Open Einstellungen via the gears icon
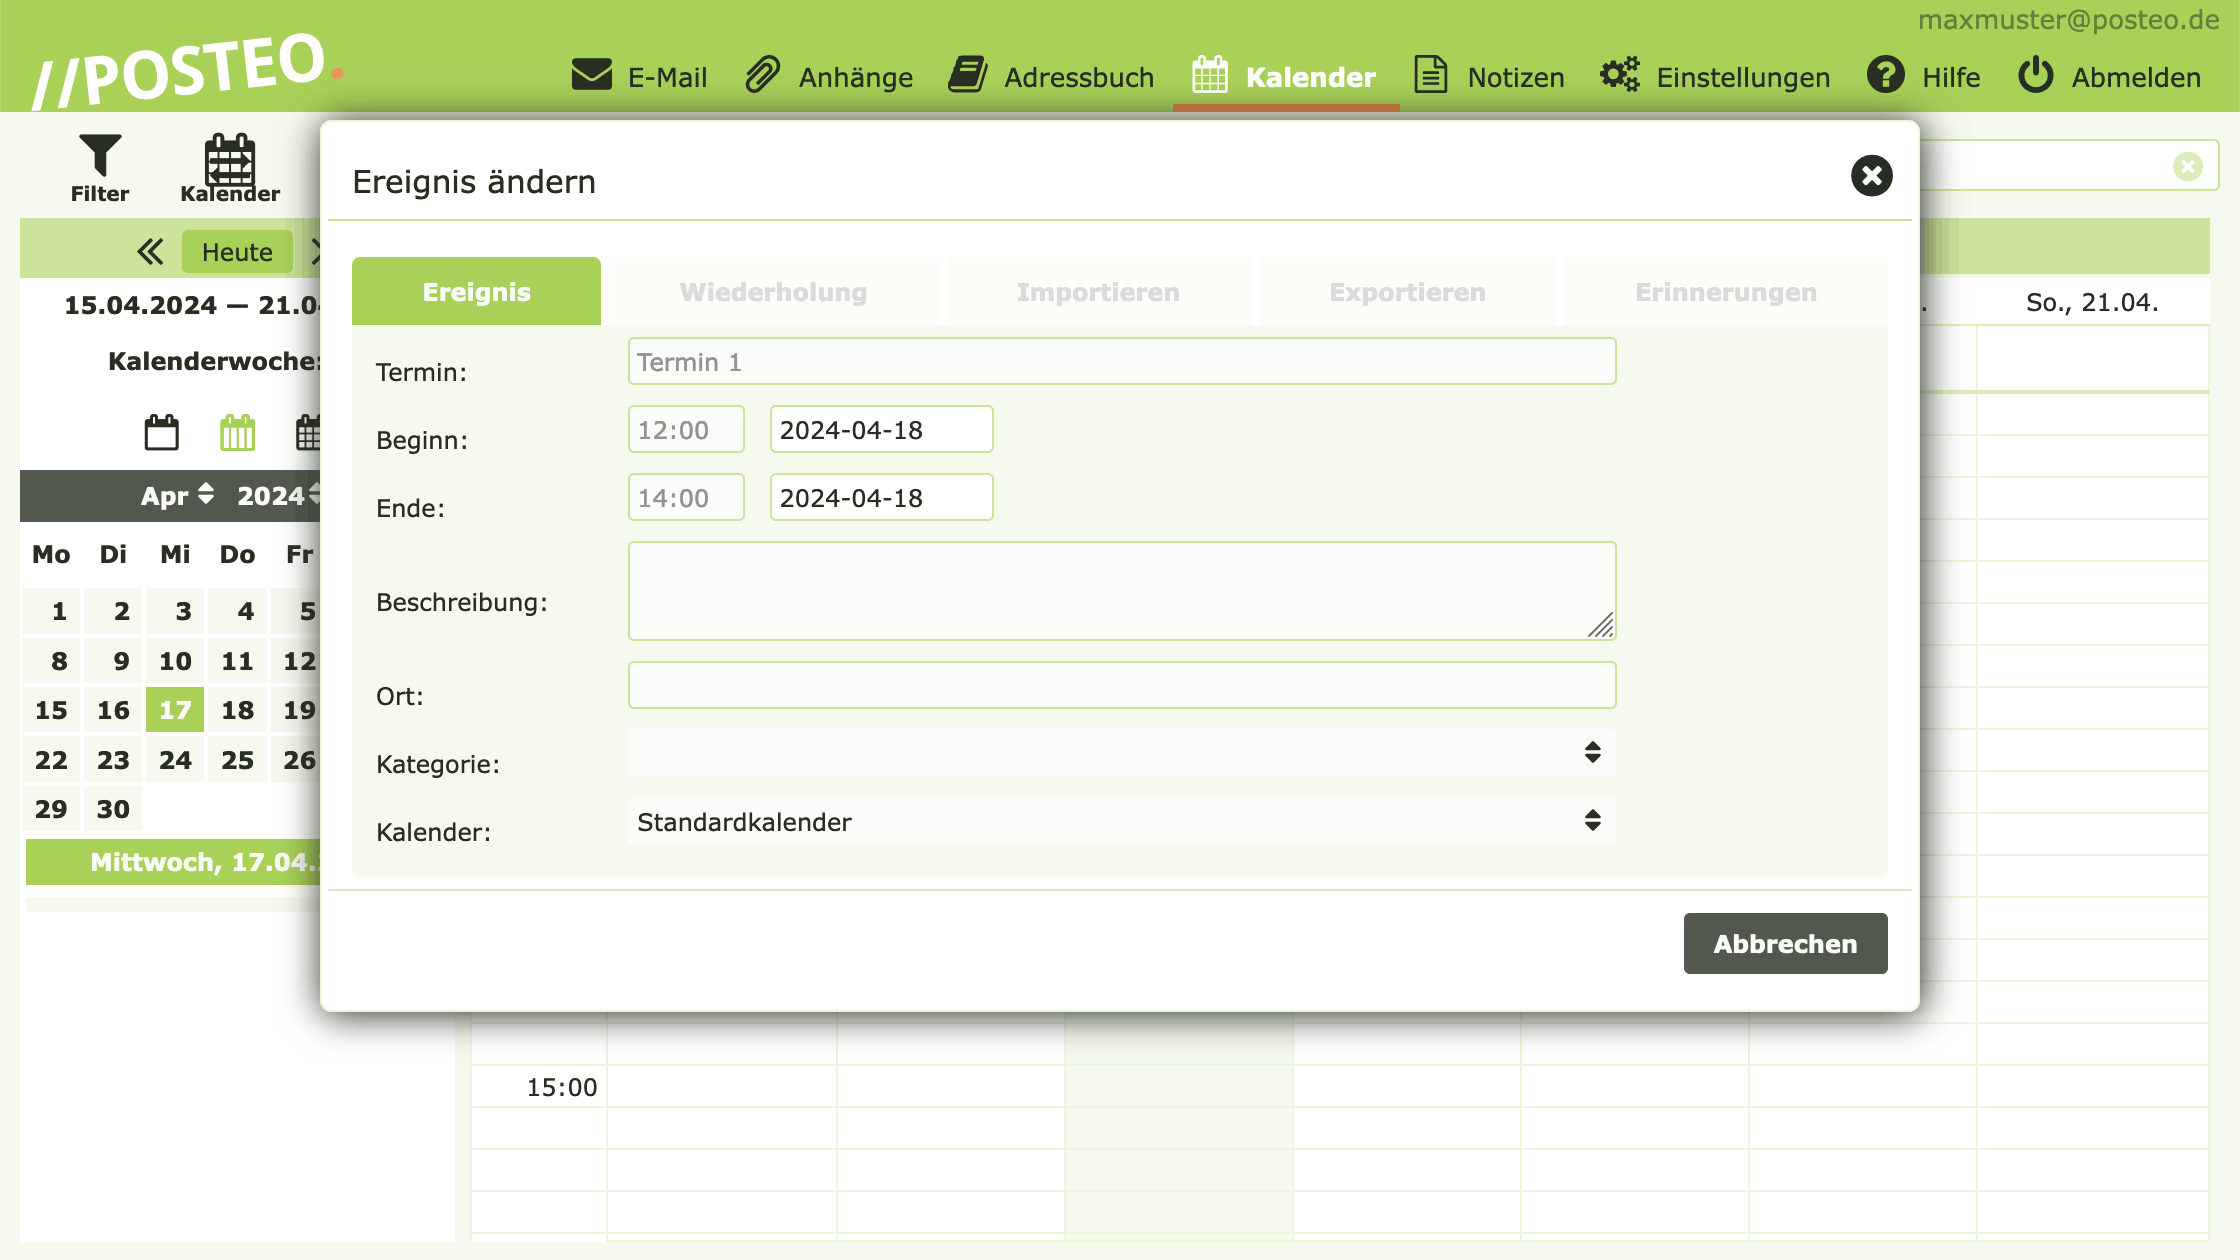This screenshot has height=1260, width=2240. (1619, 76)
